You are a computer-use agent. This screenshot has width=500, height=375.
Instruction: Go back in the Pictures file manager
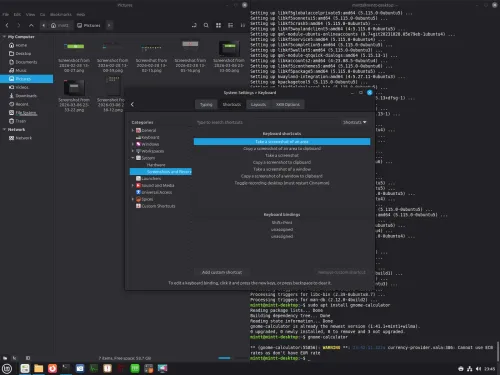point(7,25)
